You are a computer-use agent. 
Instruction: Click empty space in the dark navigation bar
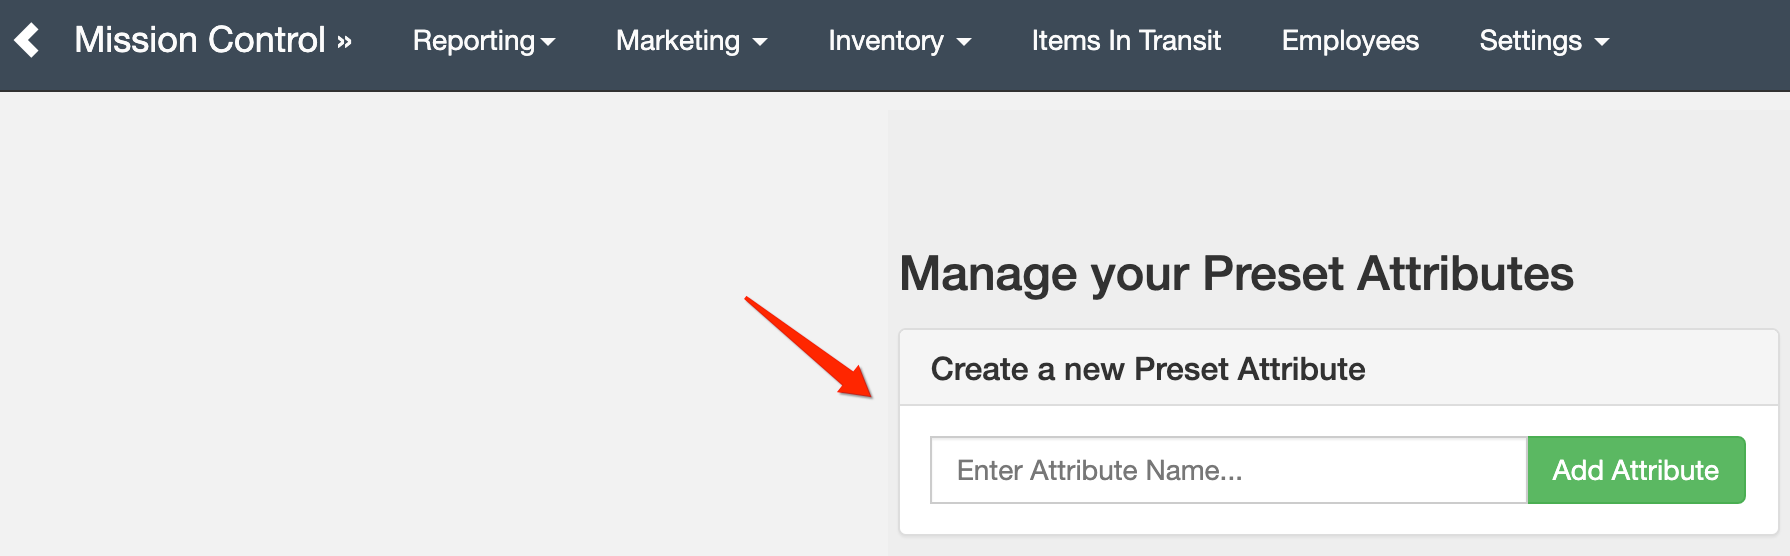1700,45
